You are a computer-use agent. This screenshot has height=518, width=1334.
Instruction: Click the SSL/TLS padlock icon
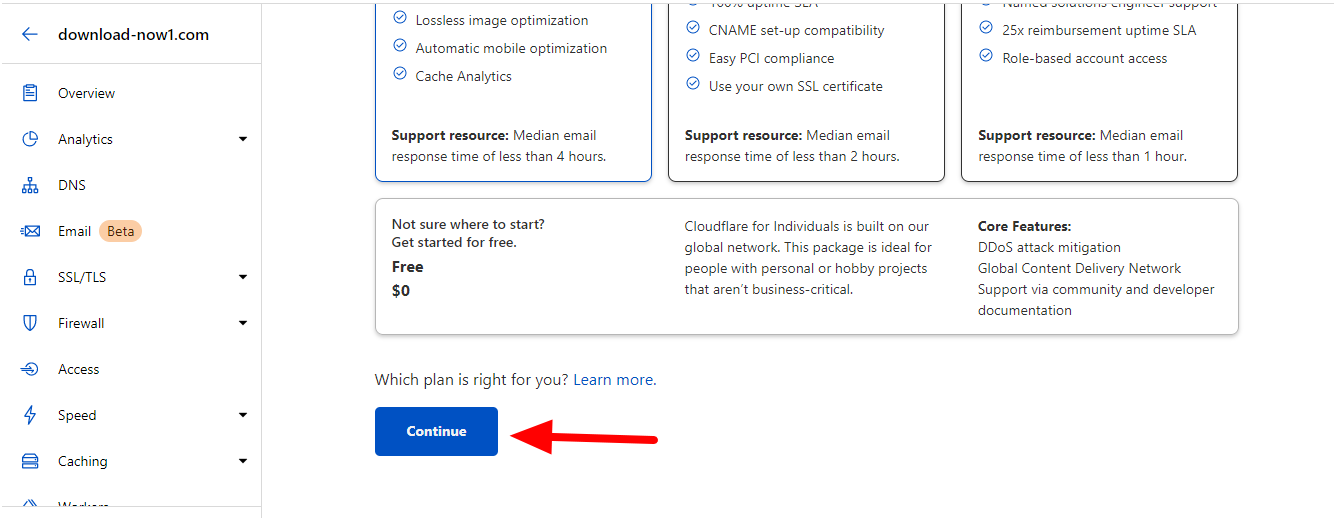(x=30, y=277)
